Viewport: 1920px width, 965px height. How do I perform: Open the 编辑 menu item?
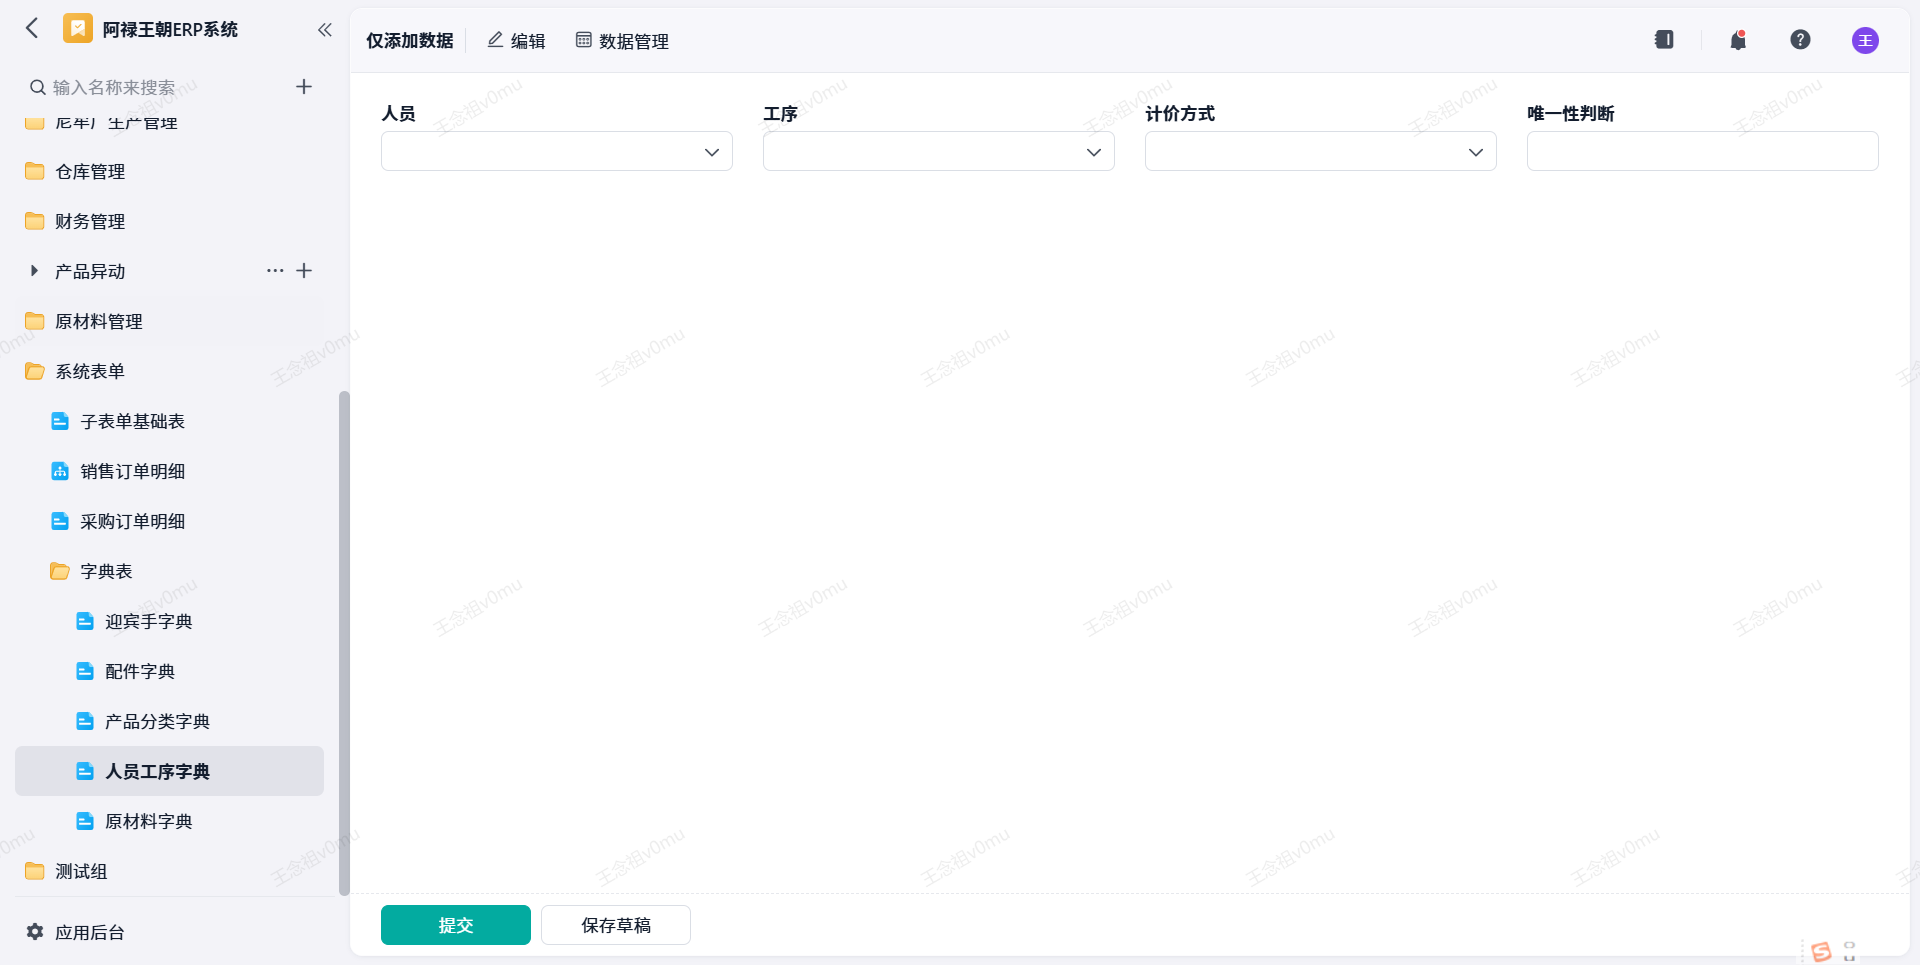pyautogui.click(x=516, y=40)
